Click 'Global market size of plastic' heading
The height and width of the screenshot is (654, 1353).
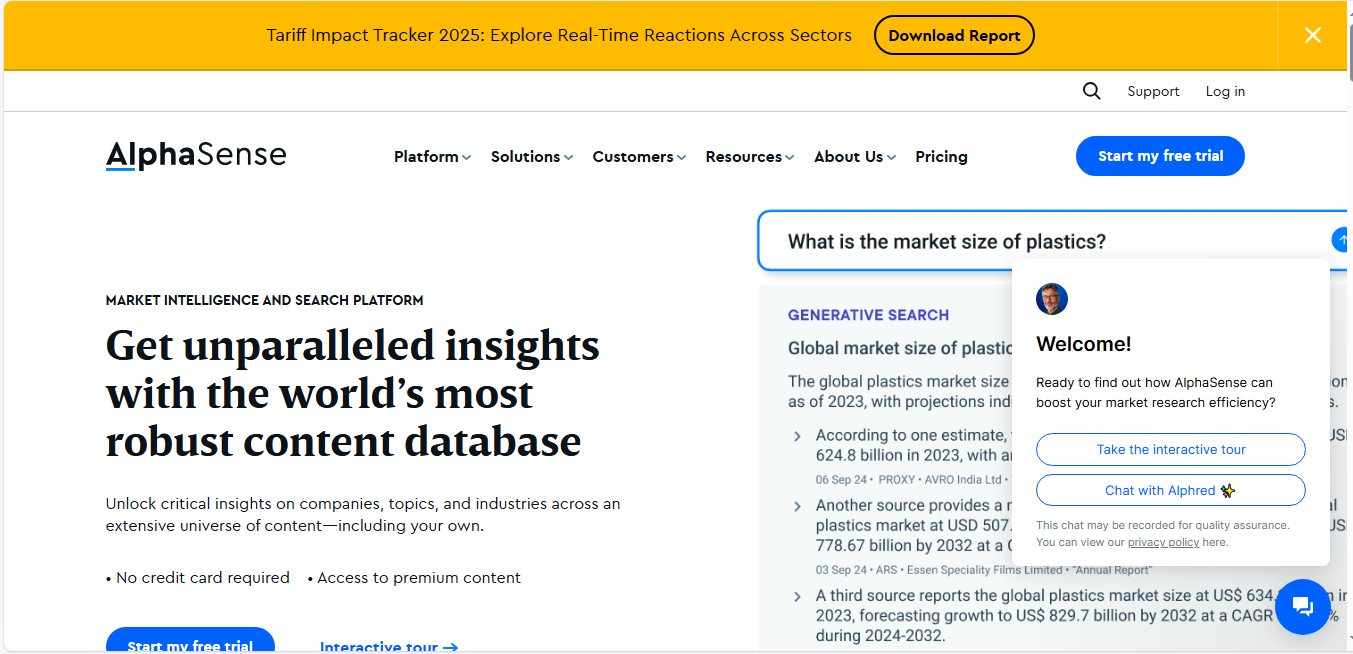click(900, 348)
